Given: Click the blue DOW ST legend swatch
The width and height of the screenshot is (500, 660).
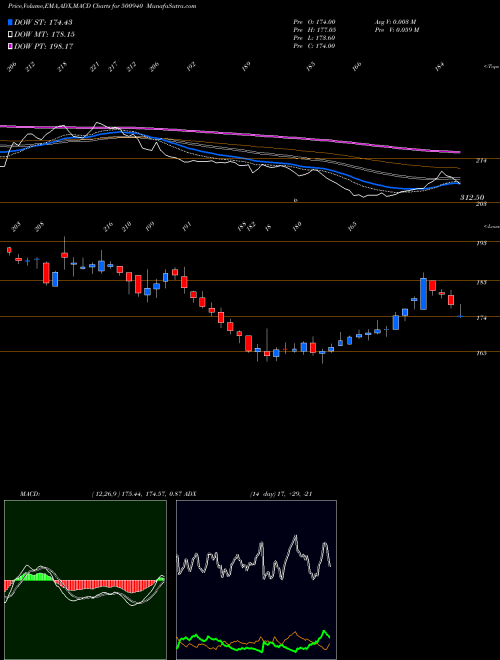Looking at the screenshot, I should pyautogui.click(x=11, y=22).
